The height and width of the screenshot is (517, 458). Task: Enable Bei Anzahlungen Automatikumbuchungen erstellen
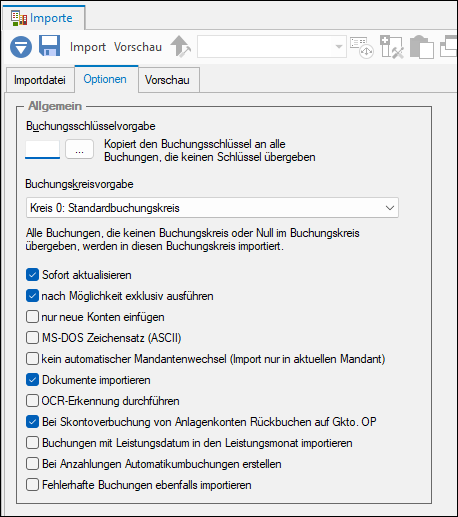32,464
